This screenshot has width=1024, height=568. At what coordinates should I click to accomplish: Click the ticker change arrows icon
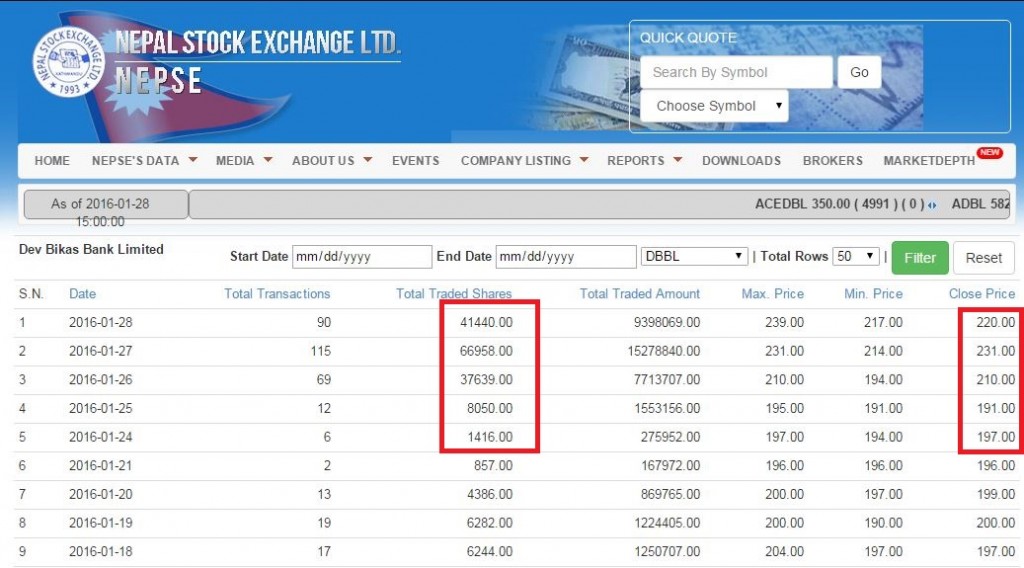933,205
